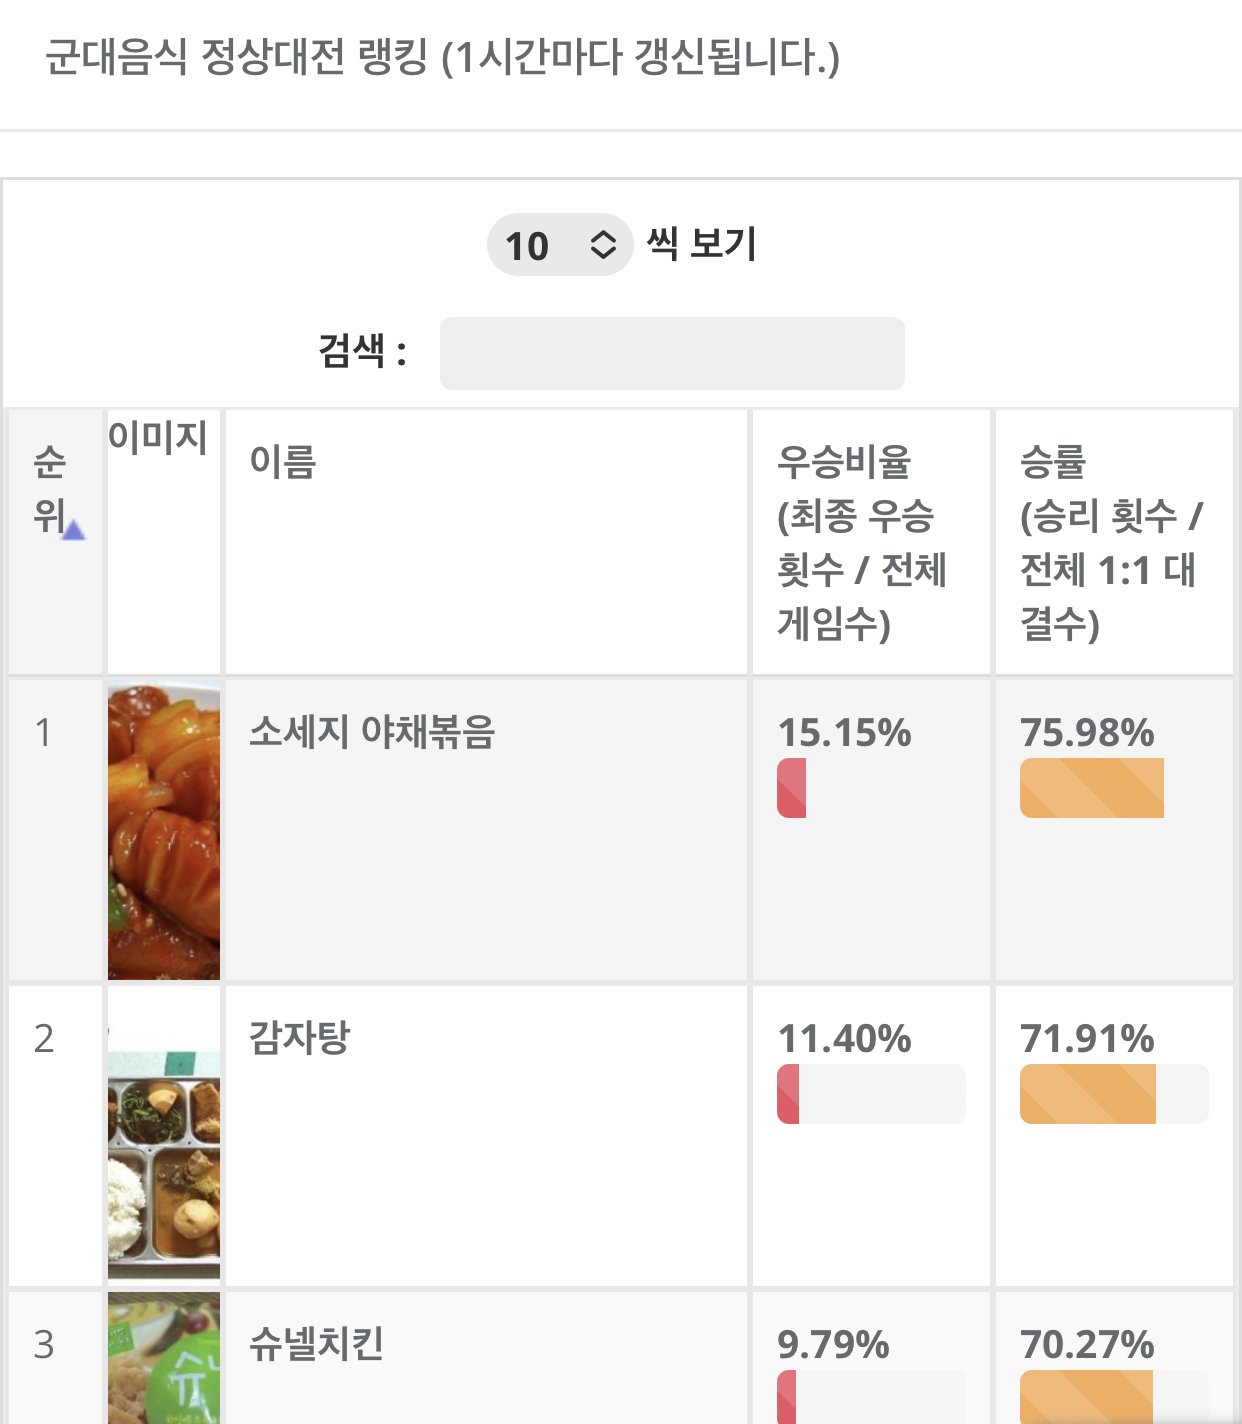Sort by the 우승비율 column header
1242x1424 pixels.
(x=861, y=542)
